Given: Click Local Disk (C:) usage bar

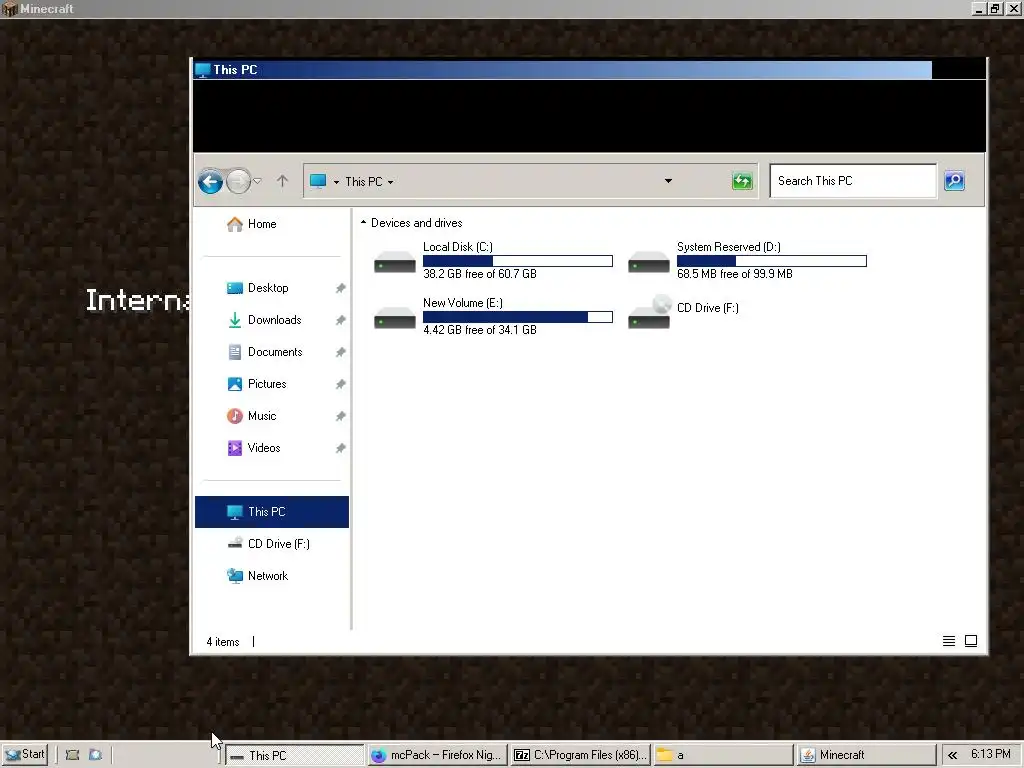Looking at the screenshot, I should click(518, 261).
